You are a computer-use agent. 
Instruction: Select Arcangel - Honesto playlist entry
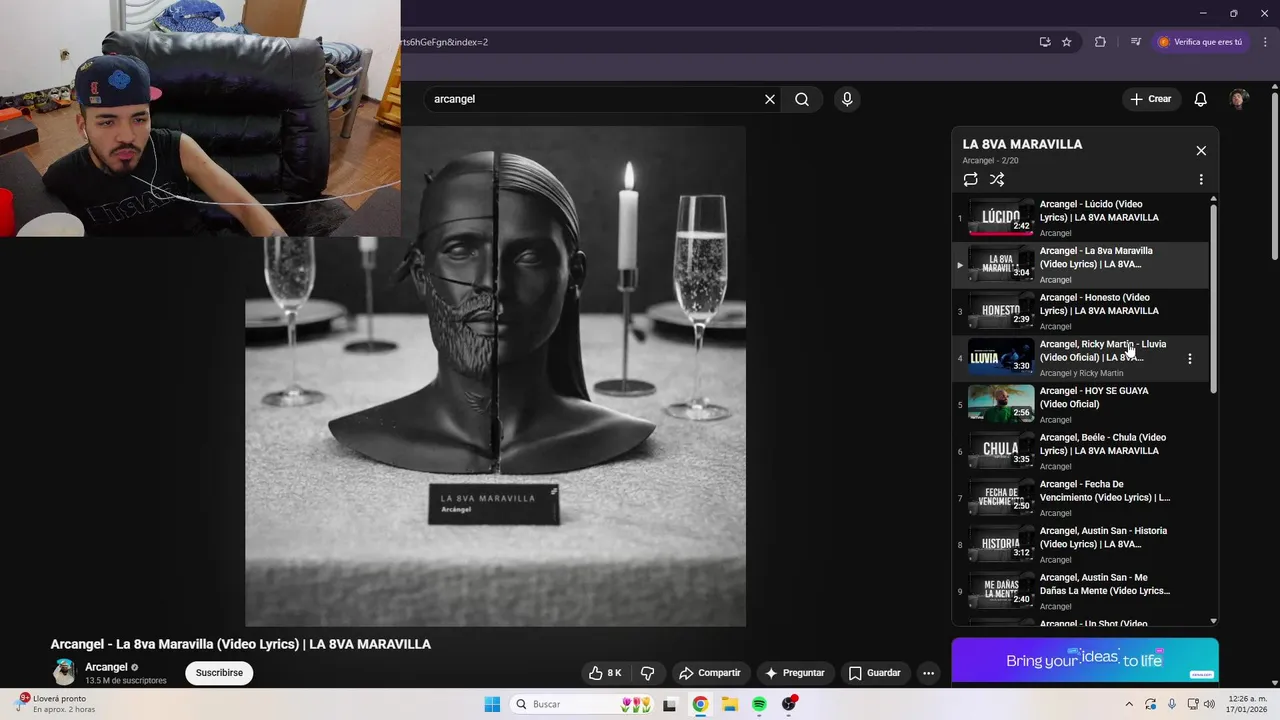(x=1080, y=311)
